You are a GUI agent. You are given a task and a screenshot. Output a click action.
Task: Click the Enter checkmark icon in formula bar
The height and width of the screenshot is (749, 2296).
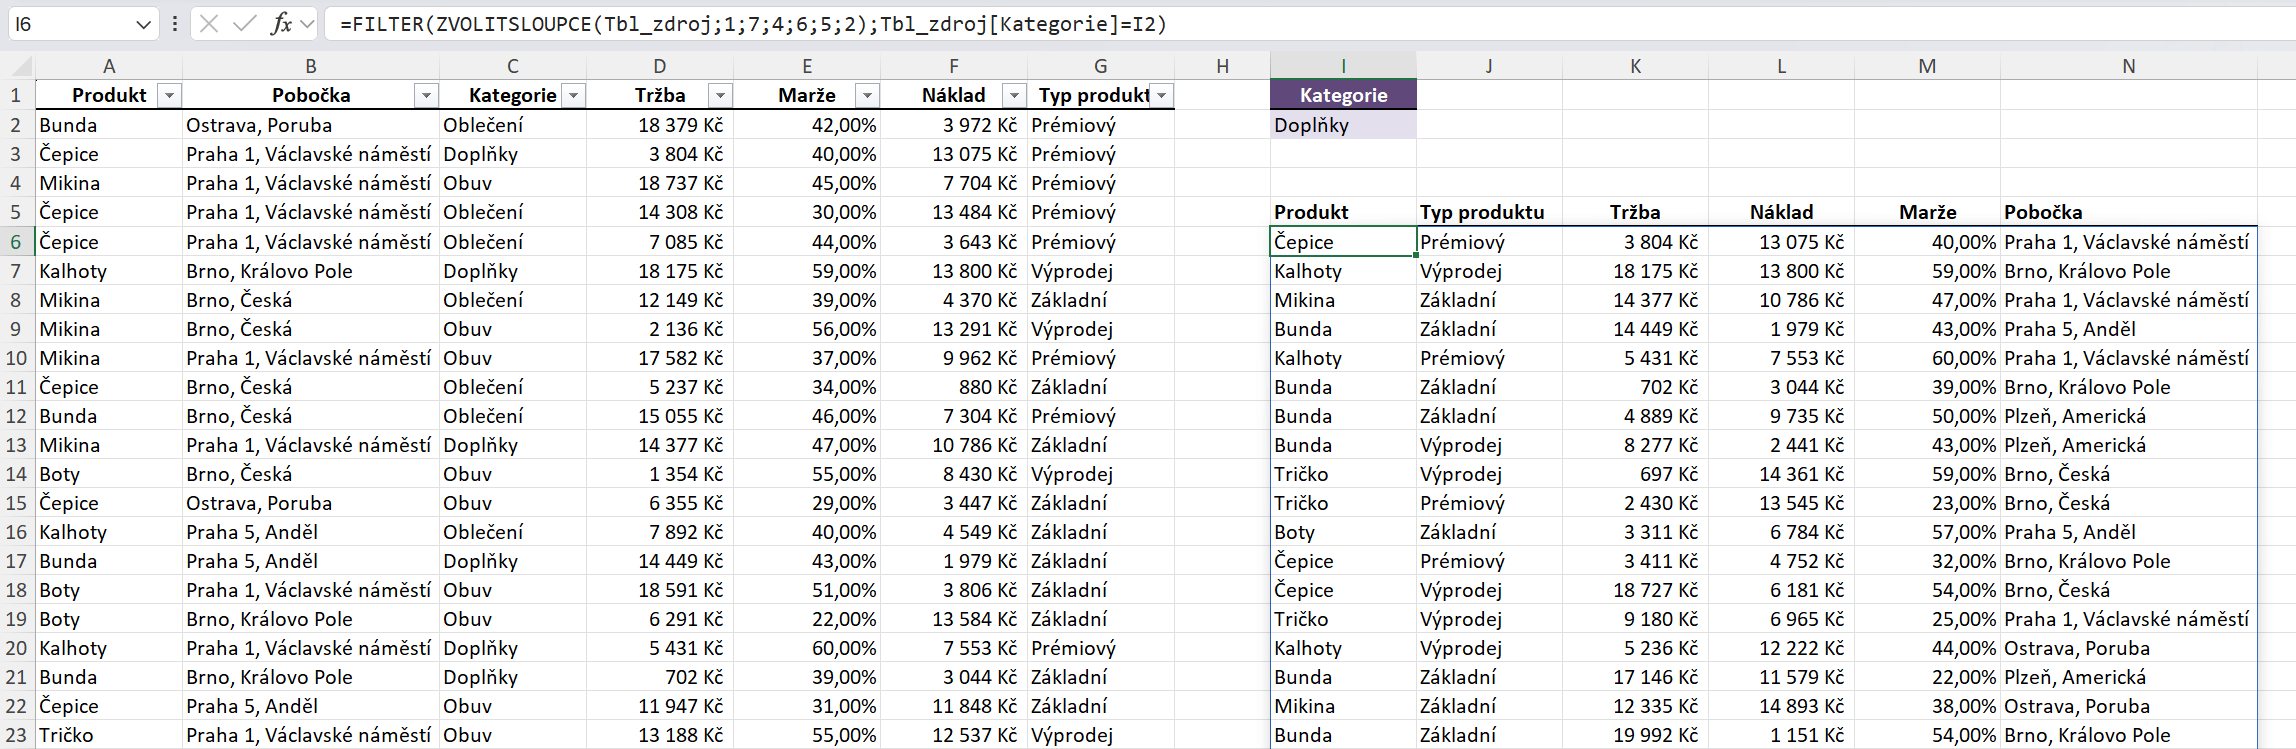point(244,23)
